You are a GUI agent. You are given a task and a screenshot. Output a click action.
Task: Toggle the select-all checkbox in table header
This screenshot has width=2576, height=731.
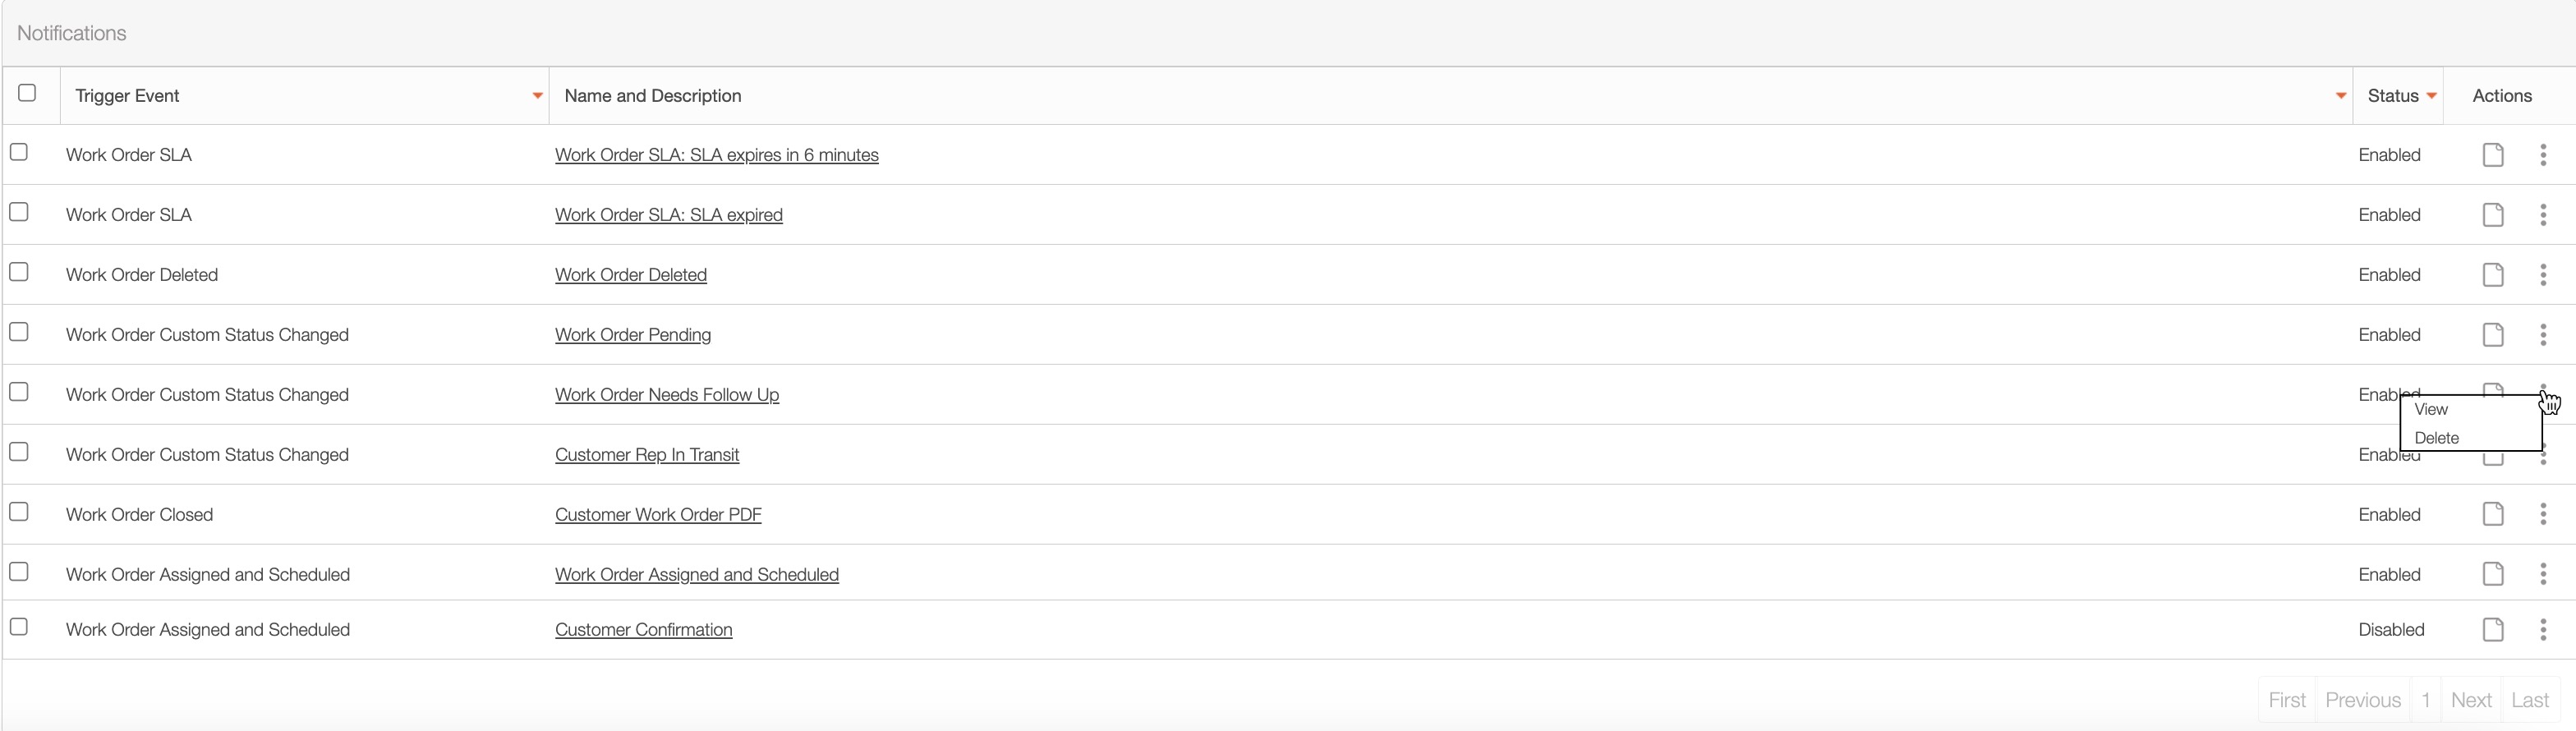coord(27,93)
